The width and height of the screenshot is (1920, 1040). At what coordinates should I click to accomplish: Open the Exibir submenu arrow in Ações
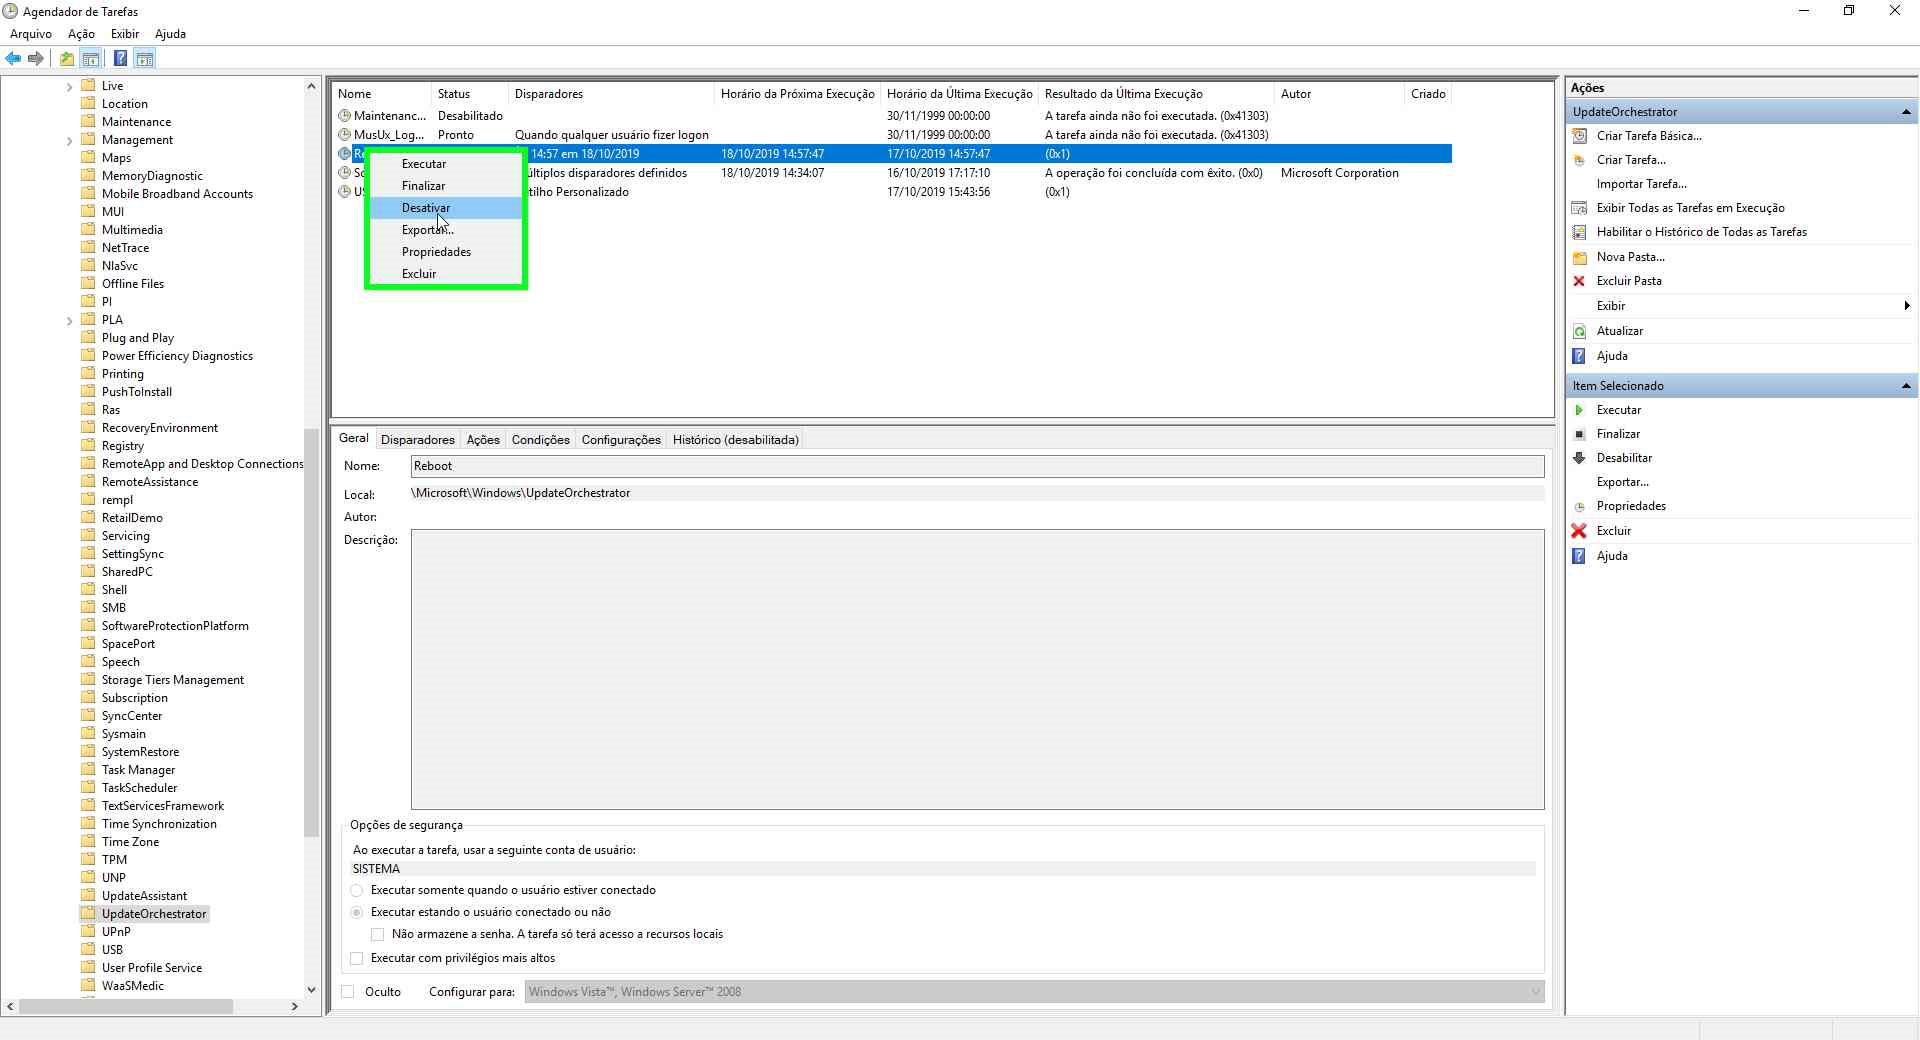(1907, 306)
